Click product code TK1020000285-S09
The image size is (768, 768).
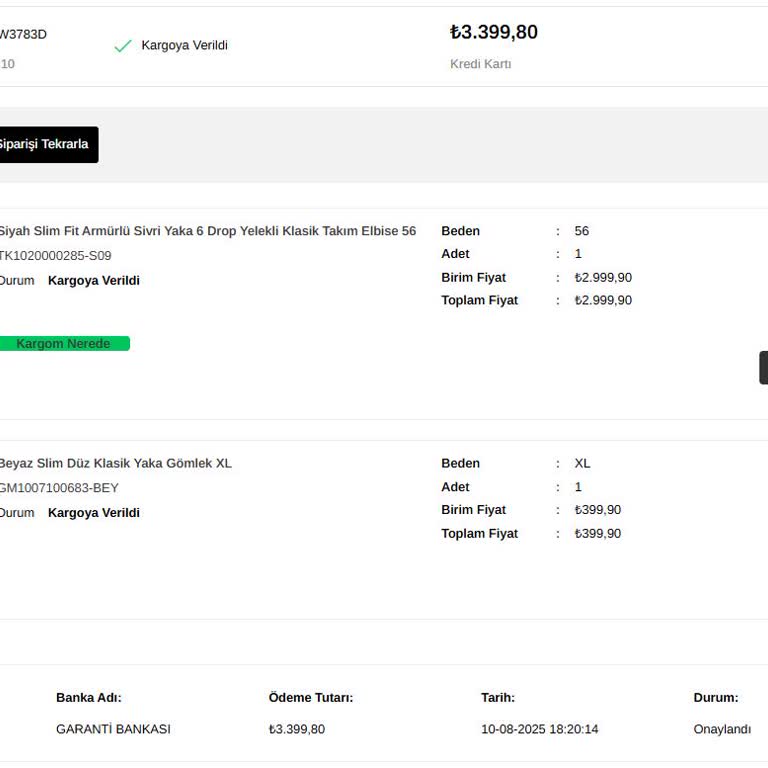[55, 256]
